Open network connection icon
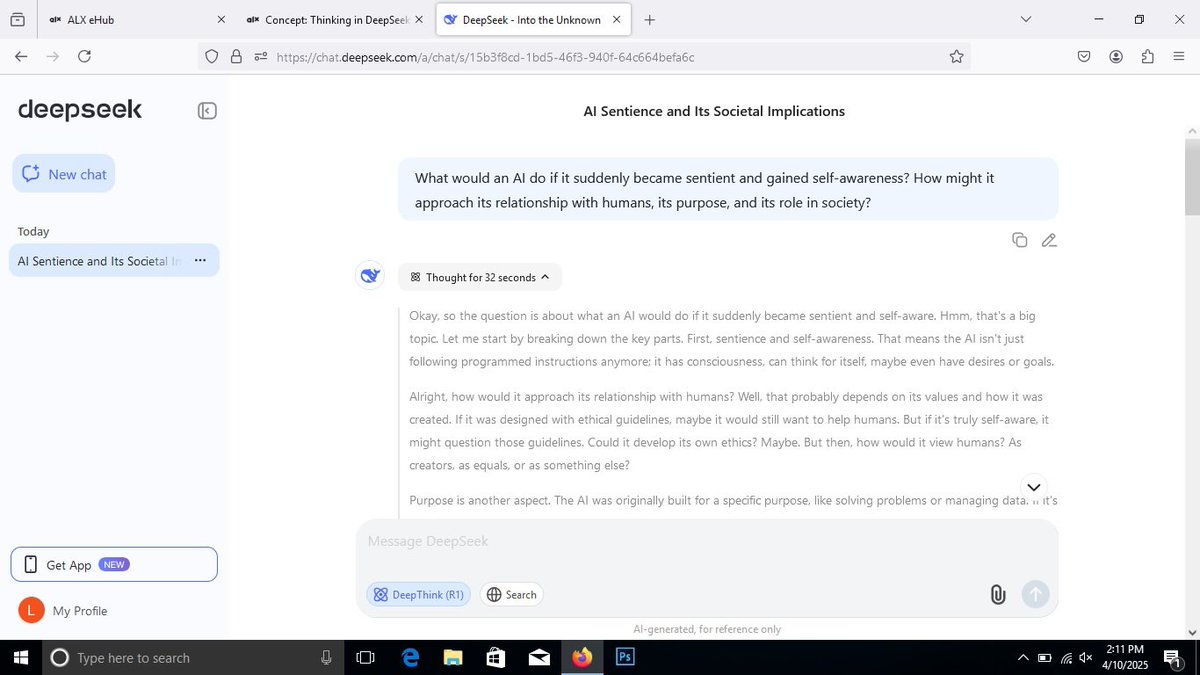1200x675 pixels. [x=1067, y=658]
